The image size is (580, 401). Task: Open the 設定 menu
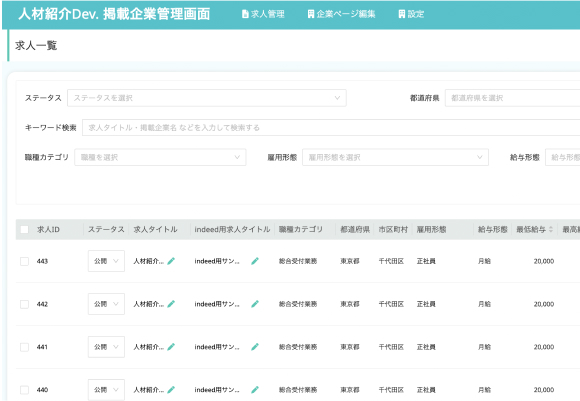[411, 14]
